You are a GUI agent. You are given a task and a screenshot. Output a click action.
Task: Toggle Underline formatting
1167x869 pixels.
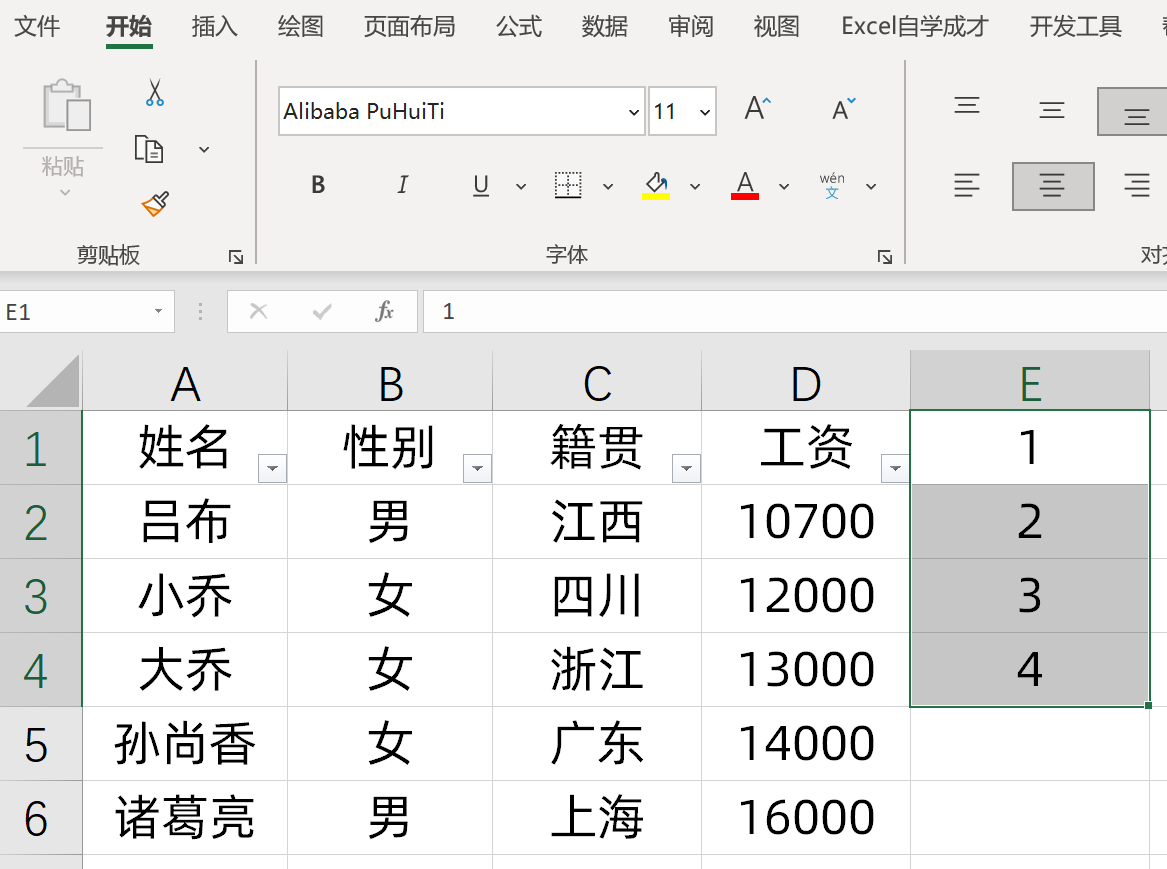pos(482,185)
